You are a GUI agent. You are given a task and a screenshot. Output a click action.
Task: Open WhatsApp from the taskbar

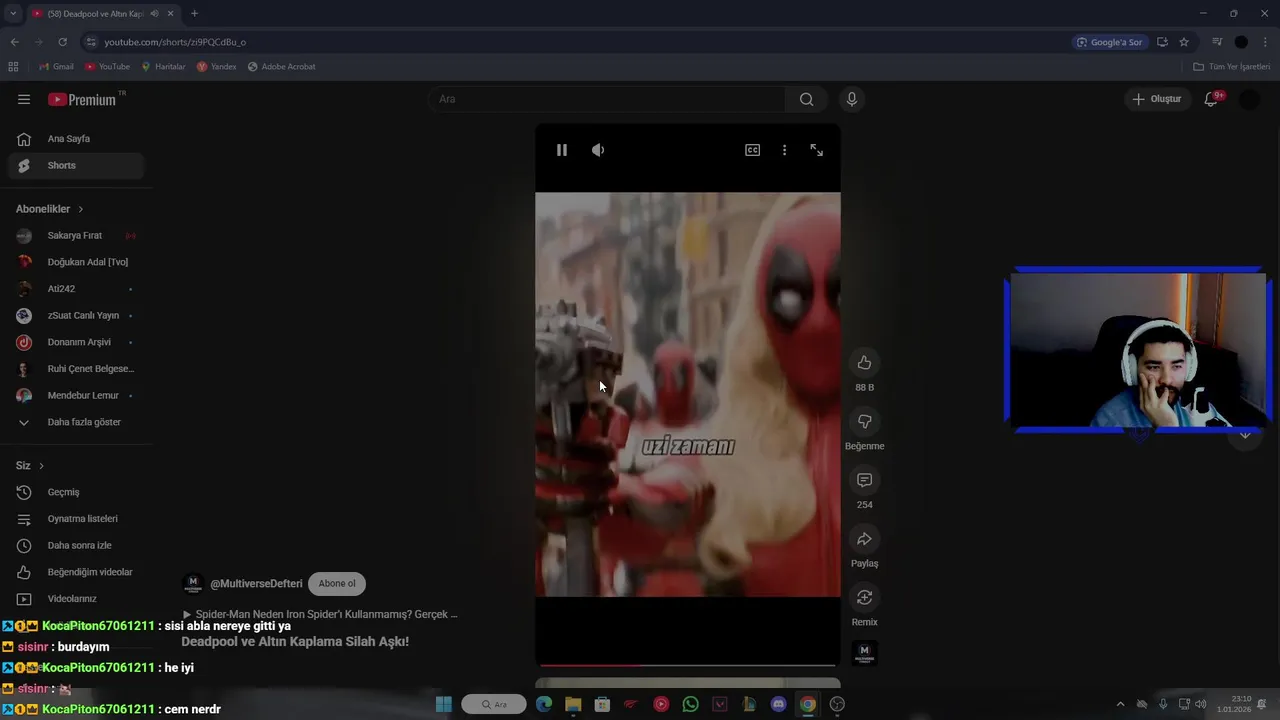(690, 704)
